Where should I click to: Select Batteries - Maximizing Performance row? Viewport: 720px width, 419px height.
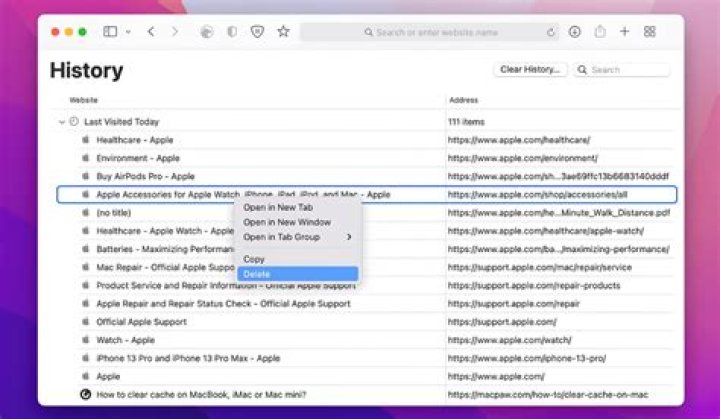pyautogui.click(x=366, y=249)
